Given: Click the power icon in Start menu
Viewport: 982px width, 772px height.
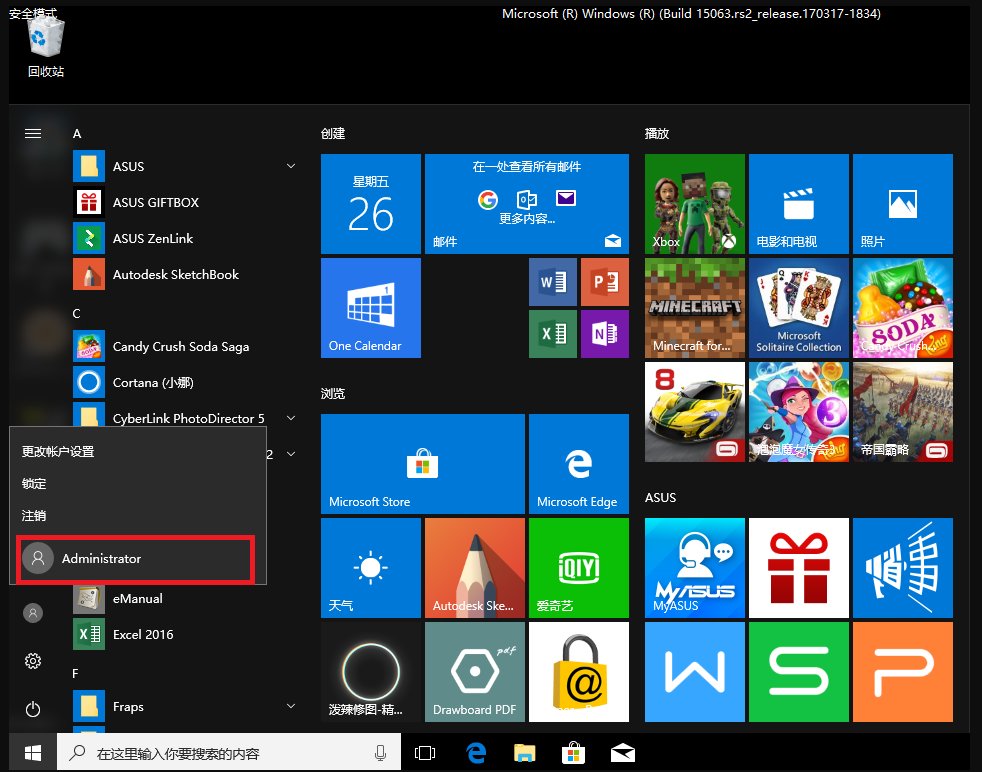Looking at the screenshot, I should point(33,709).
